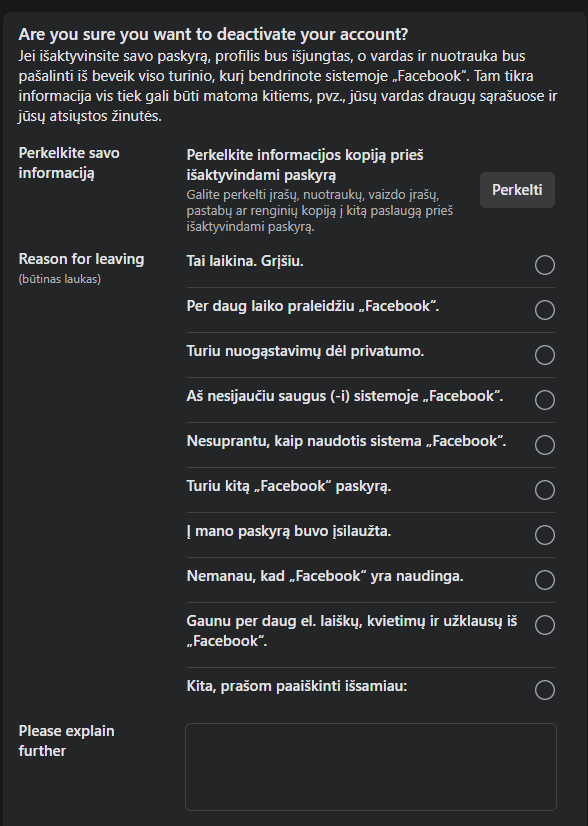Click 'Turiu nuogąstavimų dėl privatumo' label text
This screenshot has width=588, height=826.
(305, 351)
